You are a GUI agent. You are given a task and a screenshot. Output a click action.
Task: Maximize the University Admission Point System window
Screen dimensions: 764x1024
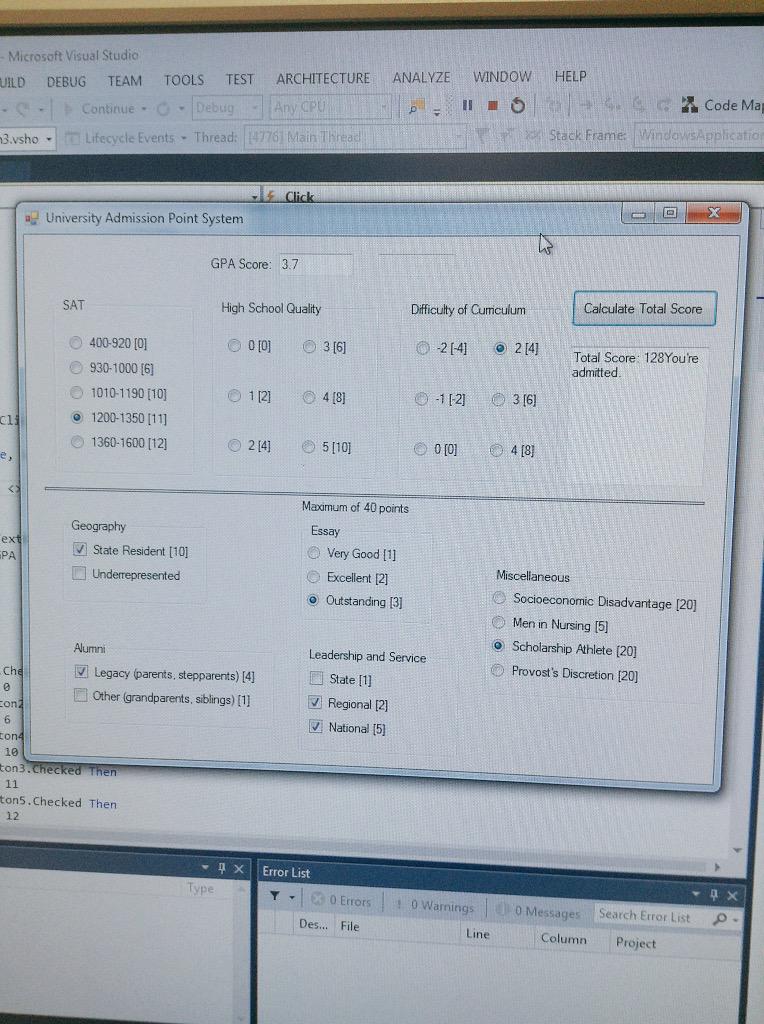click(670, 213)
